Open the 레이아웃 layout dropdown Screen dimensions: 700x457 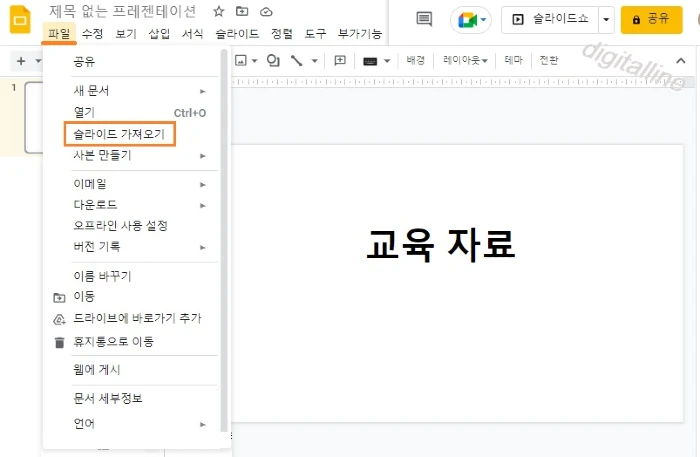[x=465, y=60]
